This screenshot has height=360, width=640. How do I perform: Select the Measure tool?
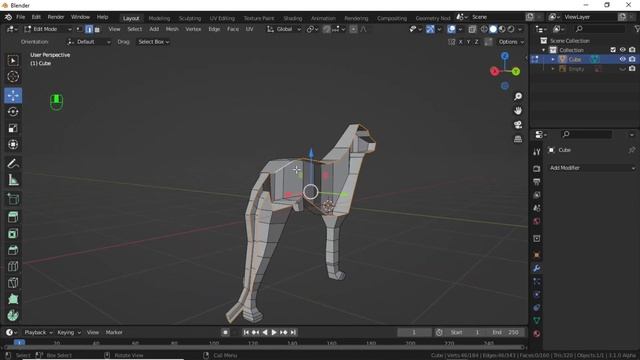(13, 180)
